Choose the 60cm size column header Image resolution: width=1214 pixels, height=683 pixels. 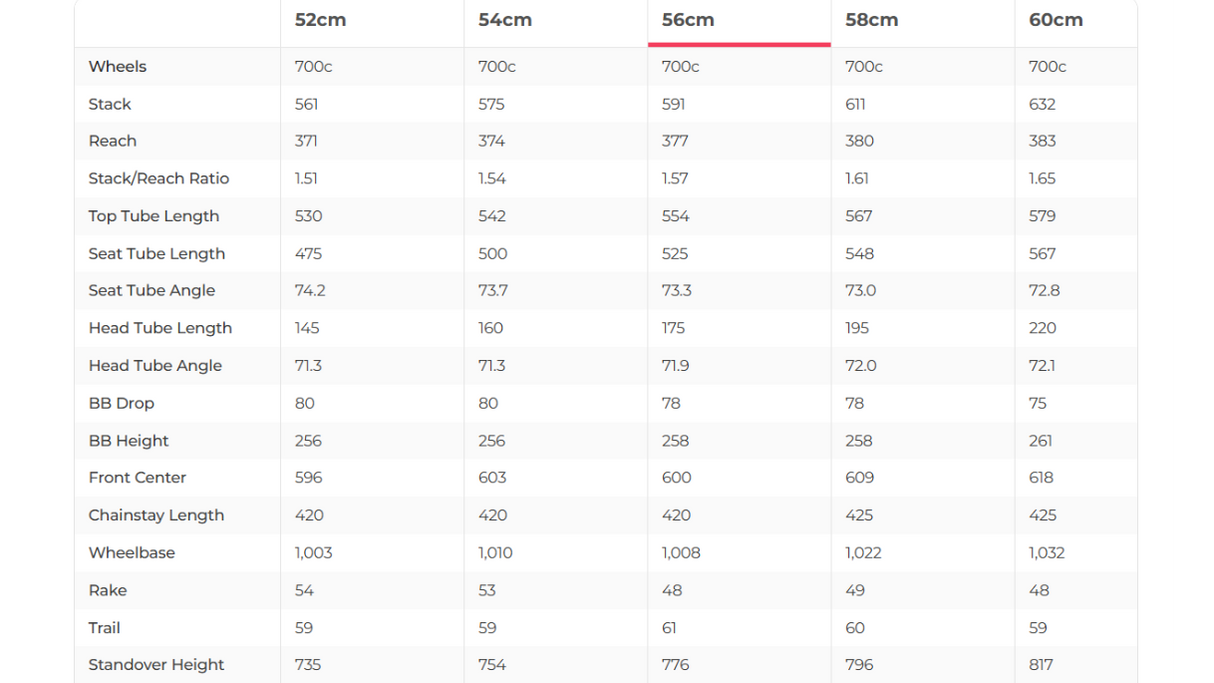[x=1055, y=20]
